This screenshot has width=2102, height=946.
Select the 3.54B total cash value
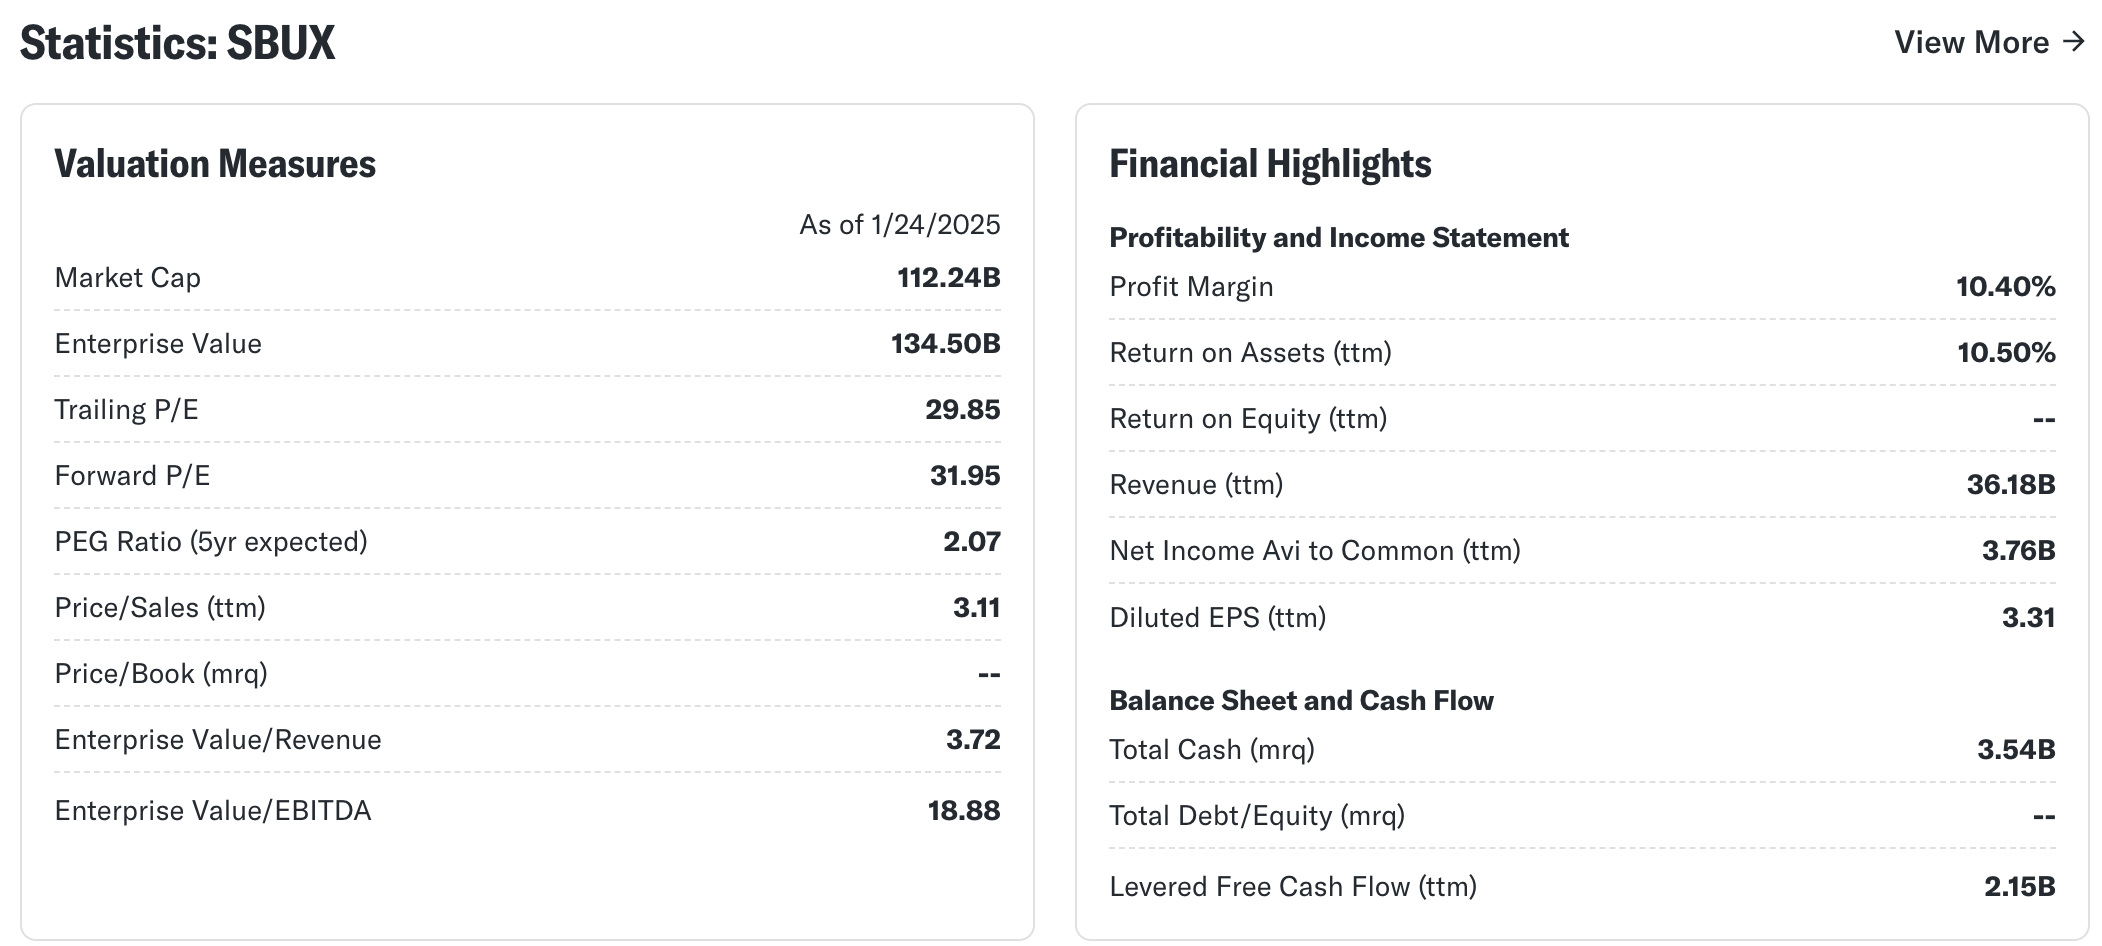(x=2016, y=750)
